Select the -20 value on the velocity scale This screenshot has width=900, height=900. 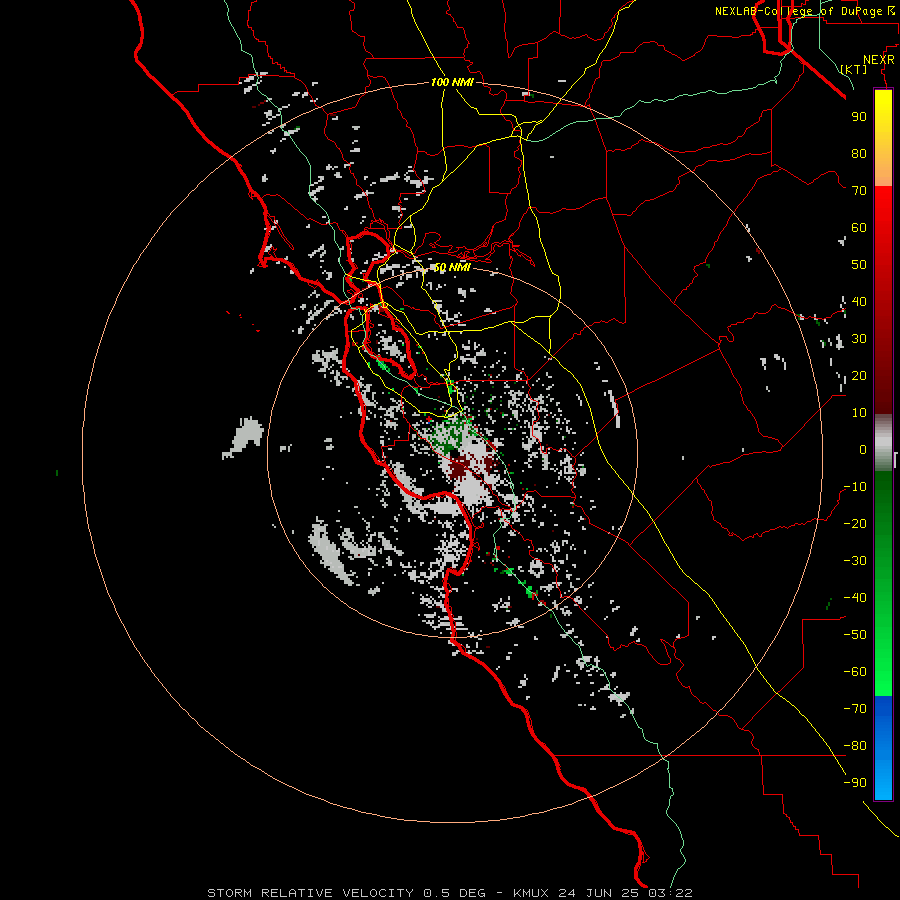coord(855,523)
